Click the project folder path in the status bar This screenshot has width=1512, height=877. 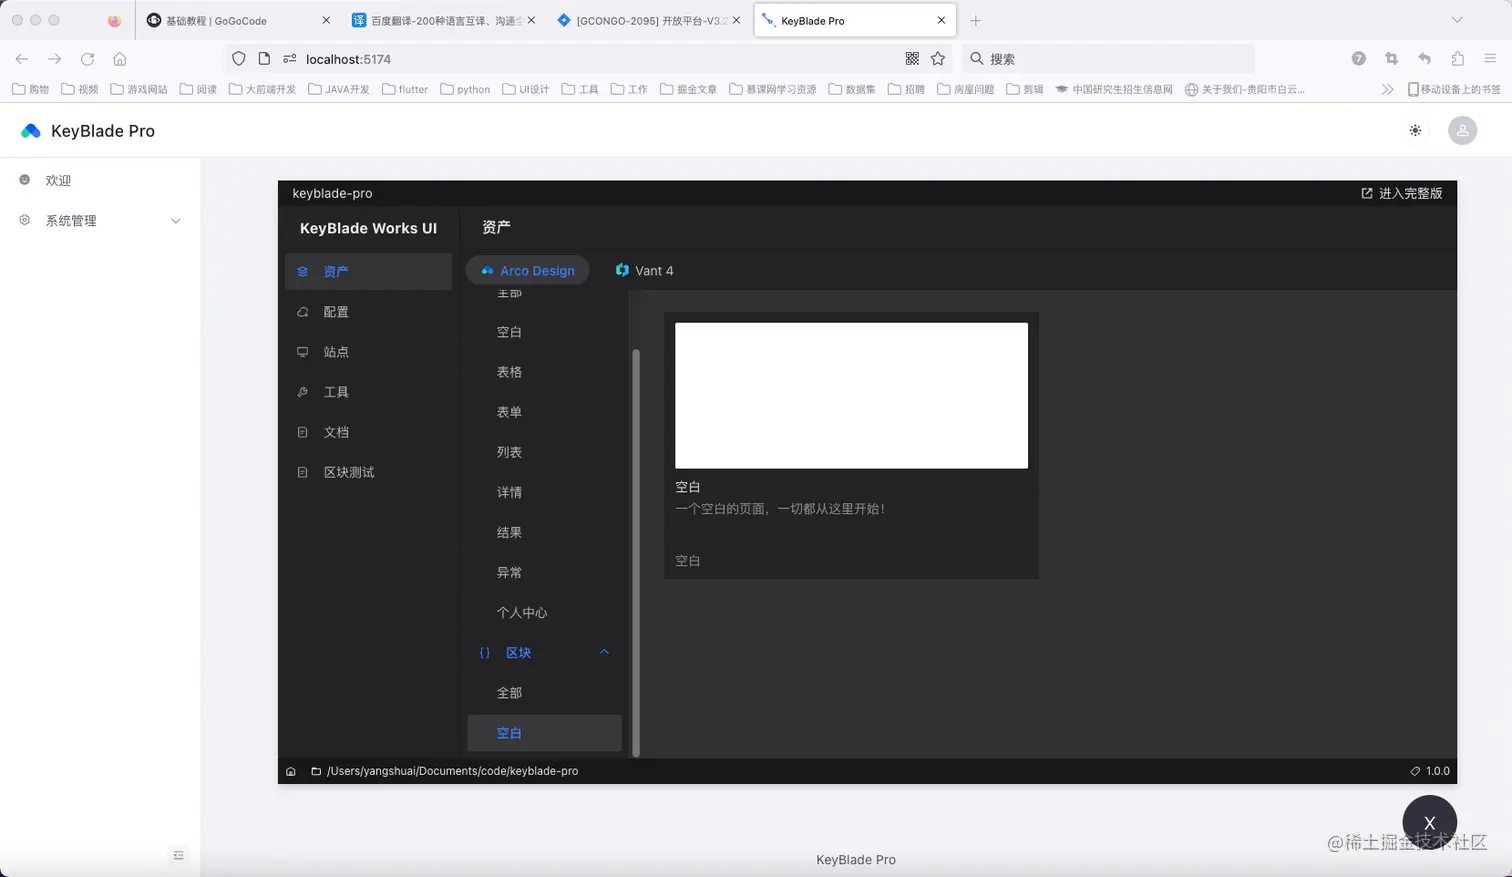(x=445, y=771)
